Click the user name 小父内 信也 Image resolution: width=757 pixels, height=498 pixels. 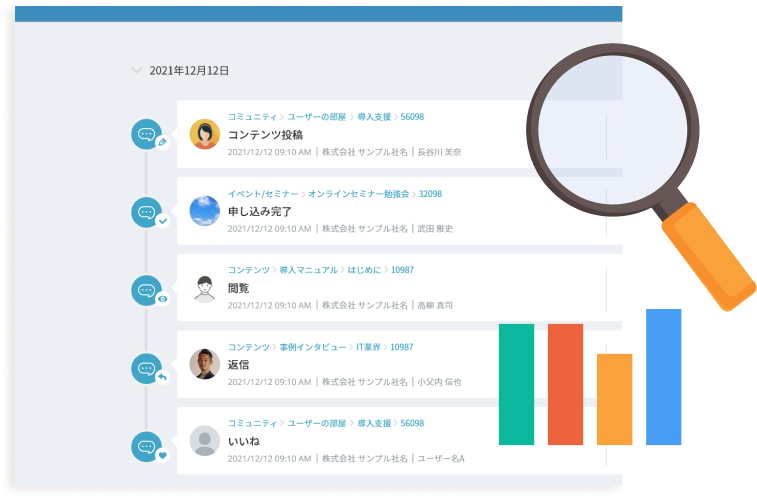click(439, 382)
